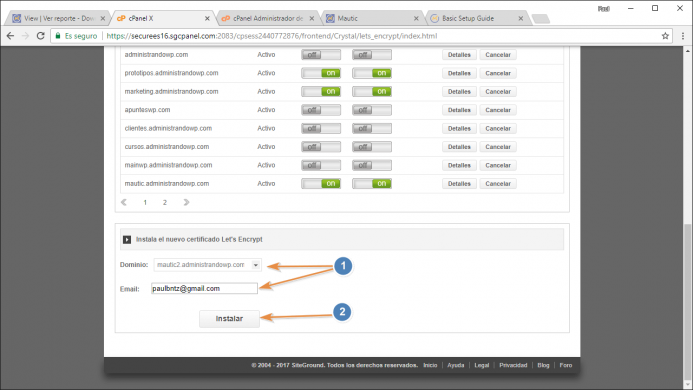Close the Basic Setup Guide tab
The image size is (693, 390).
tap(521, 19)
